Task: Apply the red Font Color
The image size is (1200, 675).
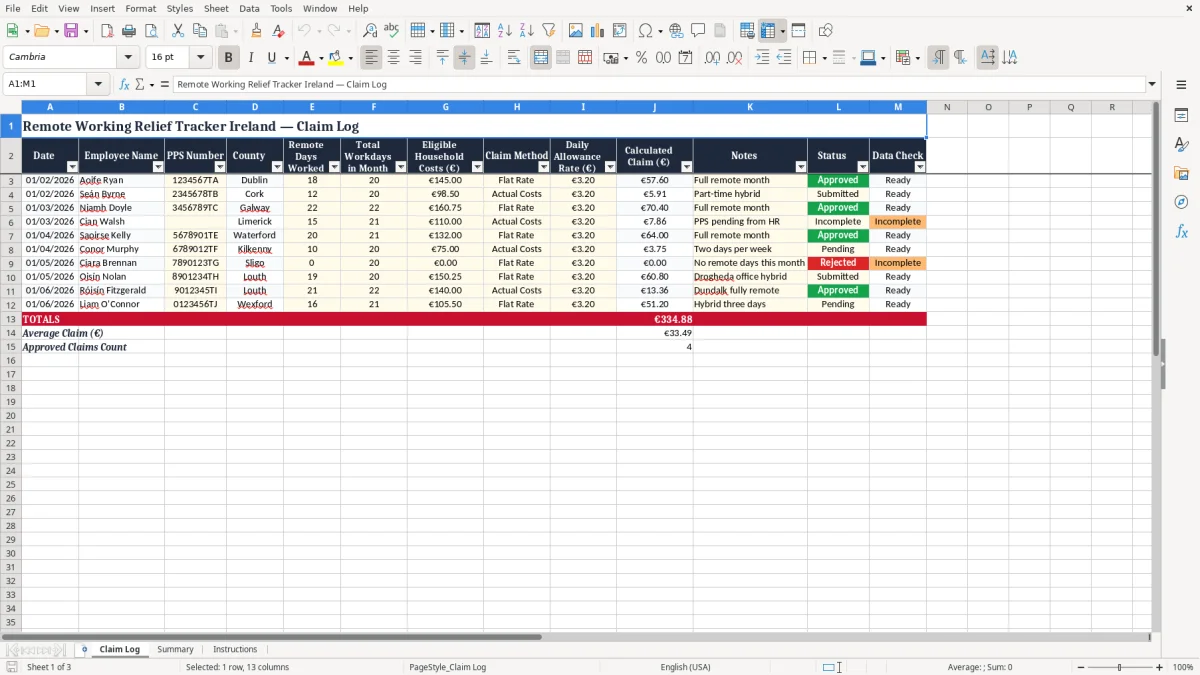Action: [307, 58]
